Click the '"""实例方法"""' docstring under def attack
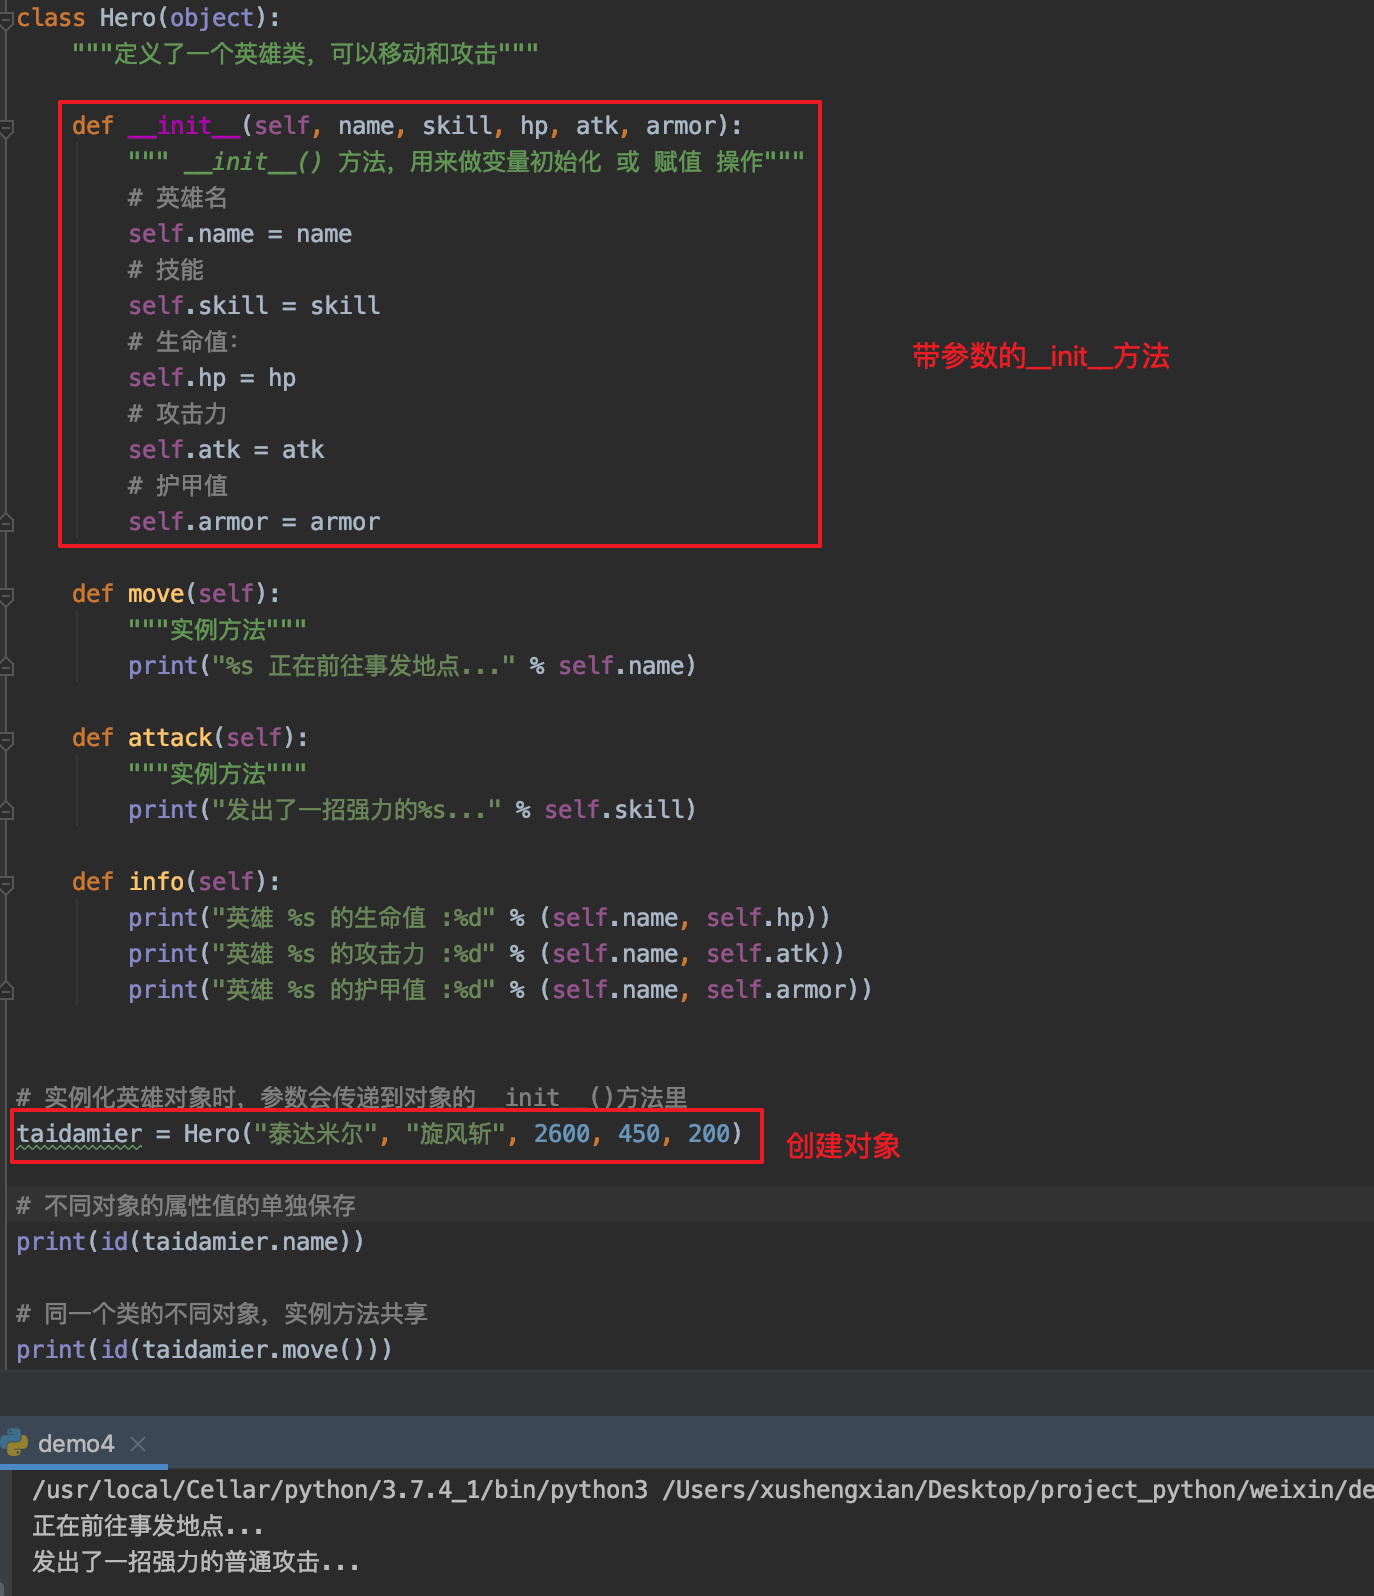Screen dimensions: 1374x1596 tap(217, 774)
